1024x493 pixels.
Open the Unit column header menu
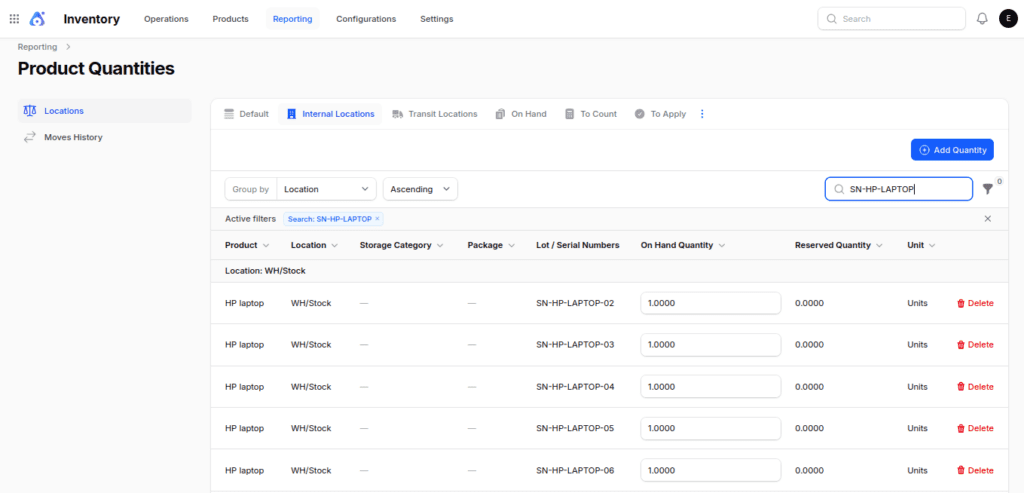(932, 246)
